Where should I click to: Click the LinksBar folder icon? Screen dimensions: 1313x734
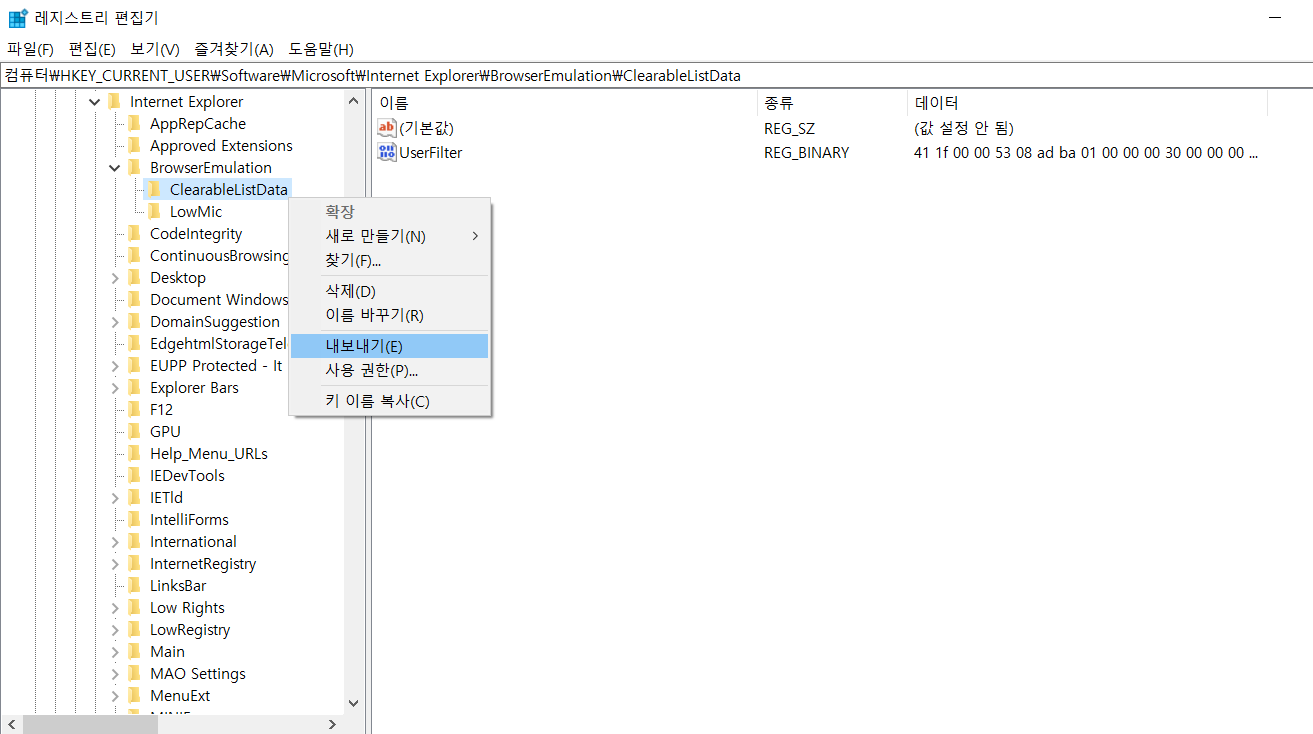(x=134, y=585)
